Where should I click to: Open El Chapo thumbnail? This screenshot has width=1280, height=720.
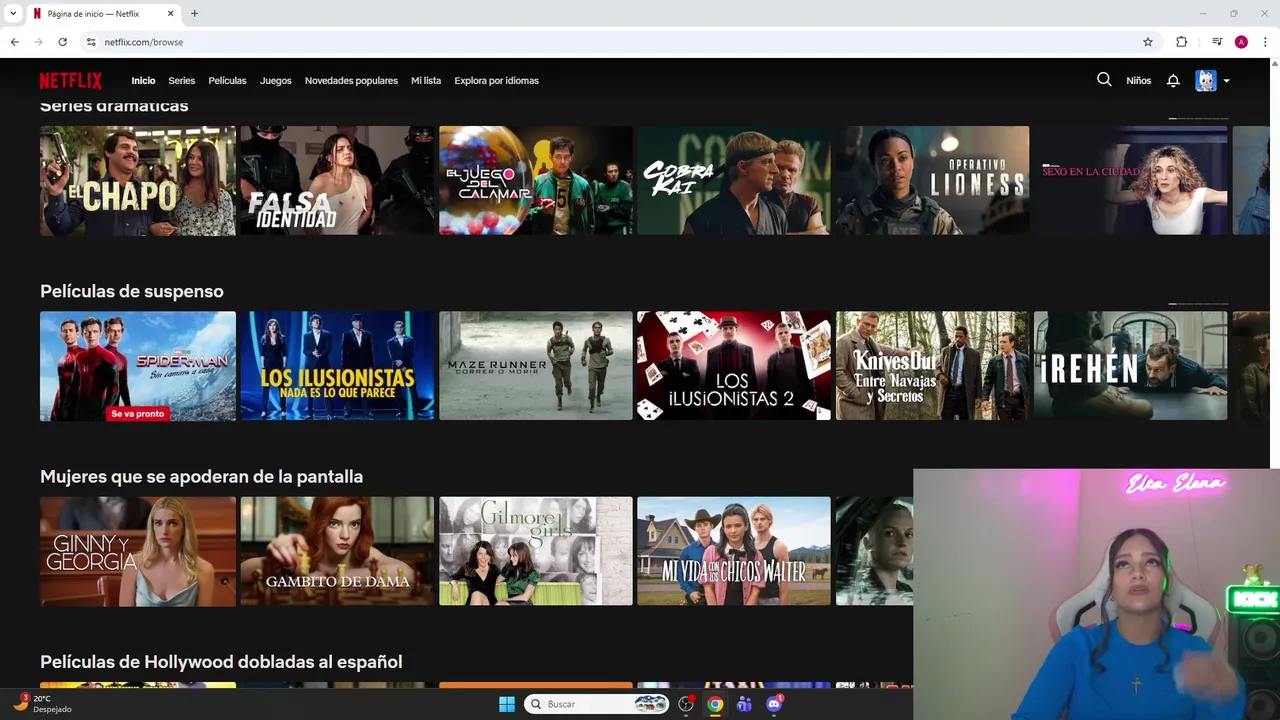coord(138,180)
